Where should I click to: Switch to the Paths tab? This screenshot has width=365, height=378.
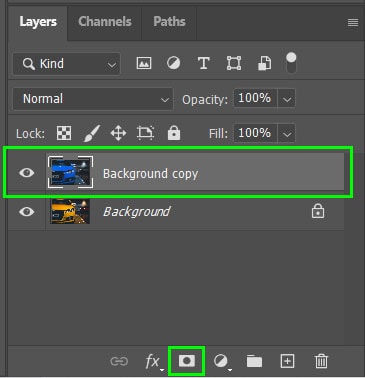point(169,22)
